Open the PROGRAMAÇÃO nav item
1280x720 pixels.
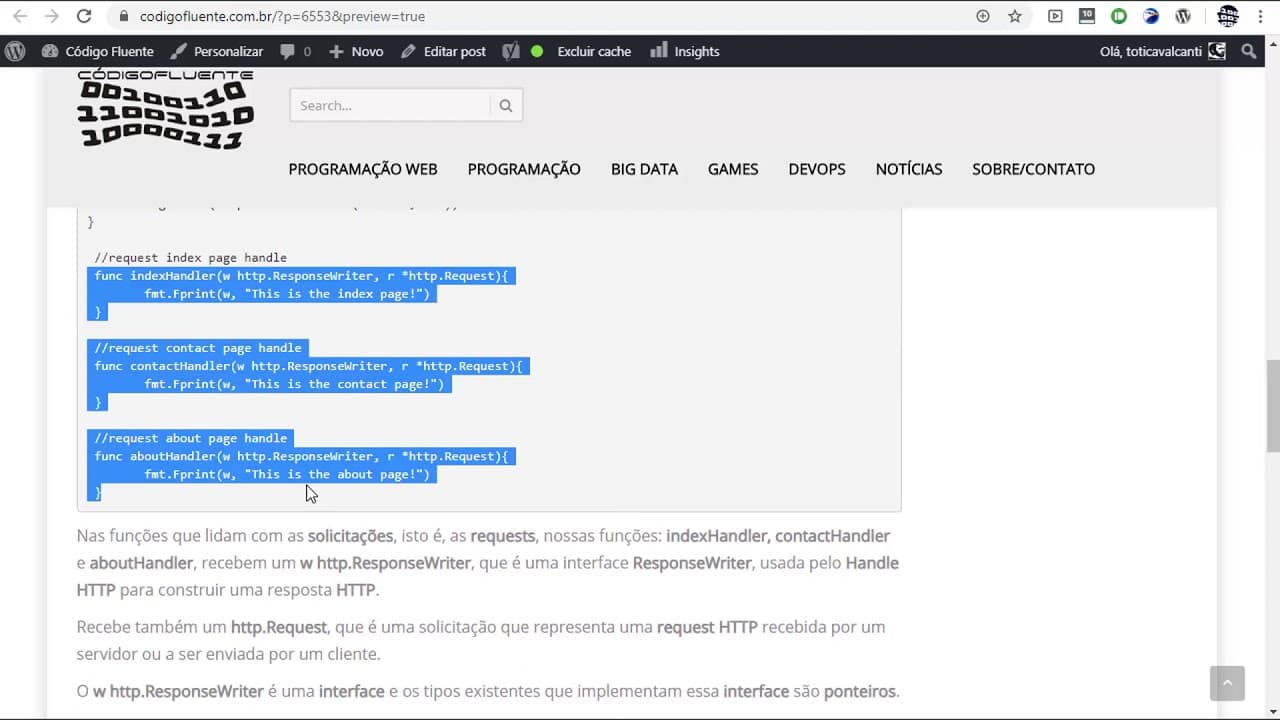coord(524,169)
